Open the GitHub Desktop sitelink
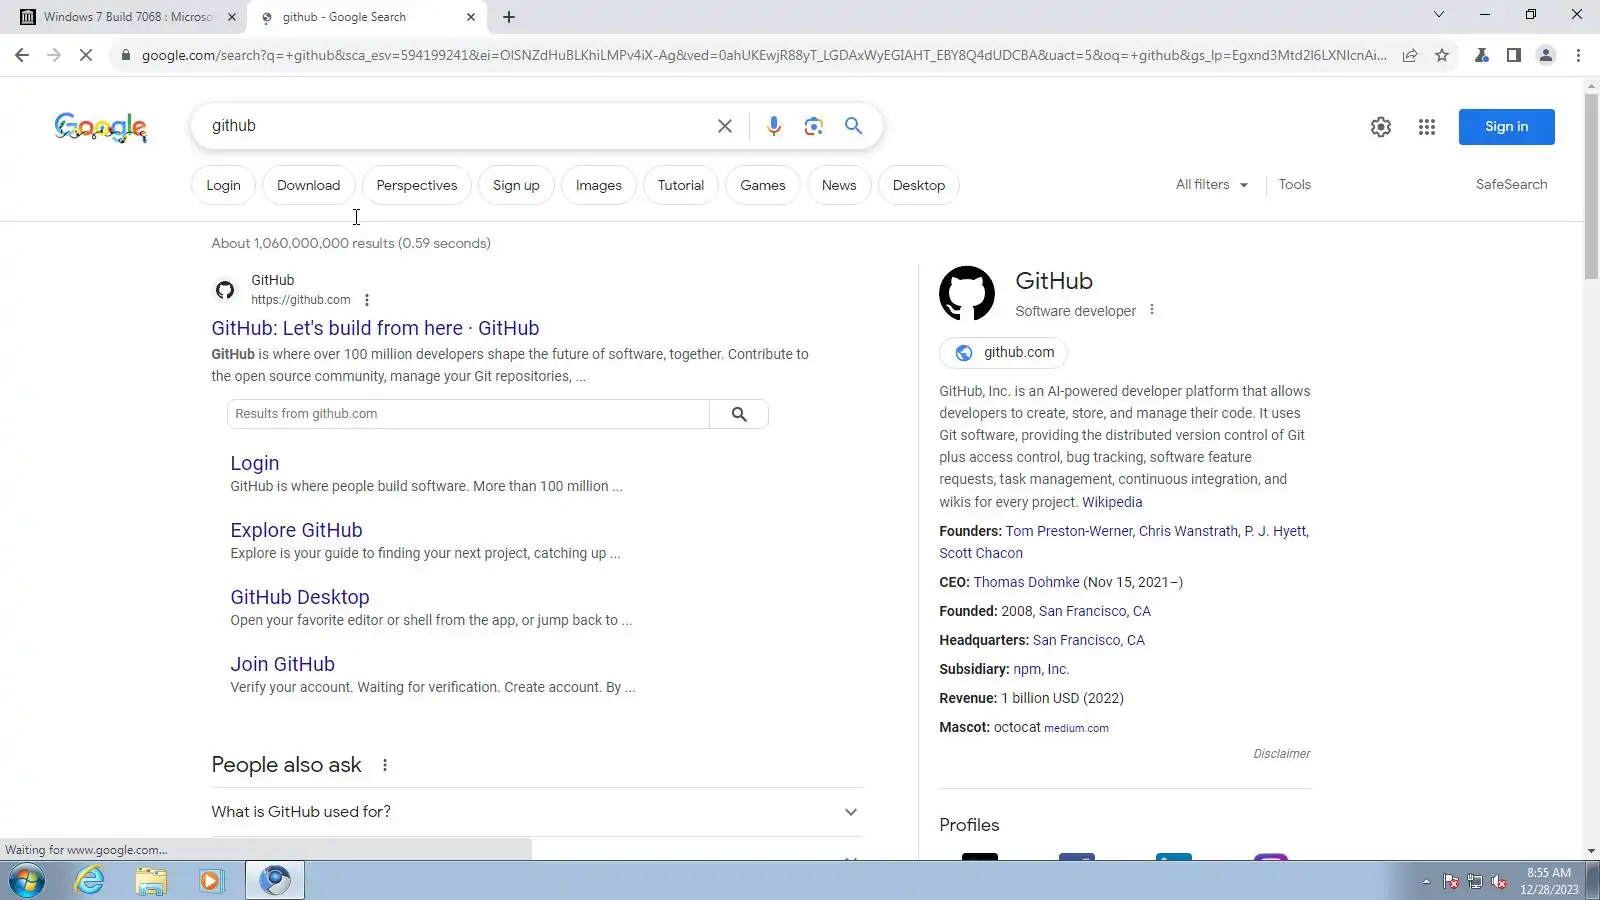 coord(300,597)
